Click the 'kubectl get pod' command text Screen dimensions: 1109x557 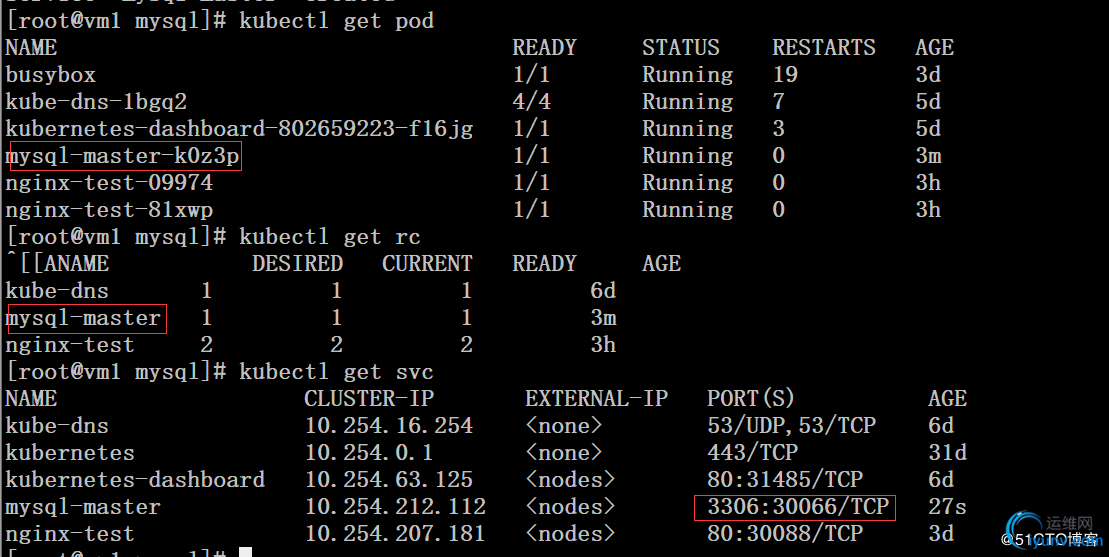coord(337,20)
